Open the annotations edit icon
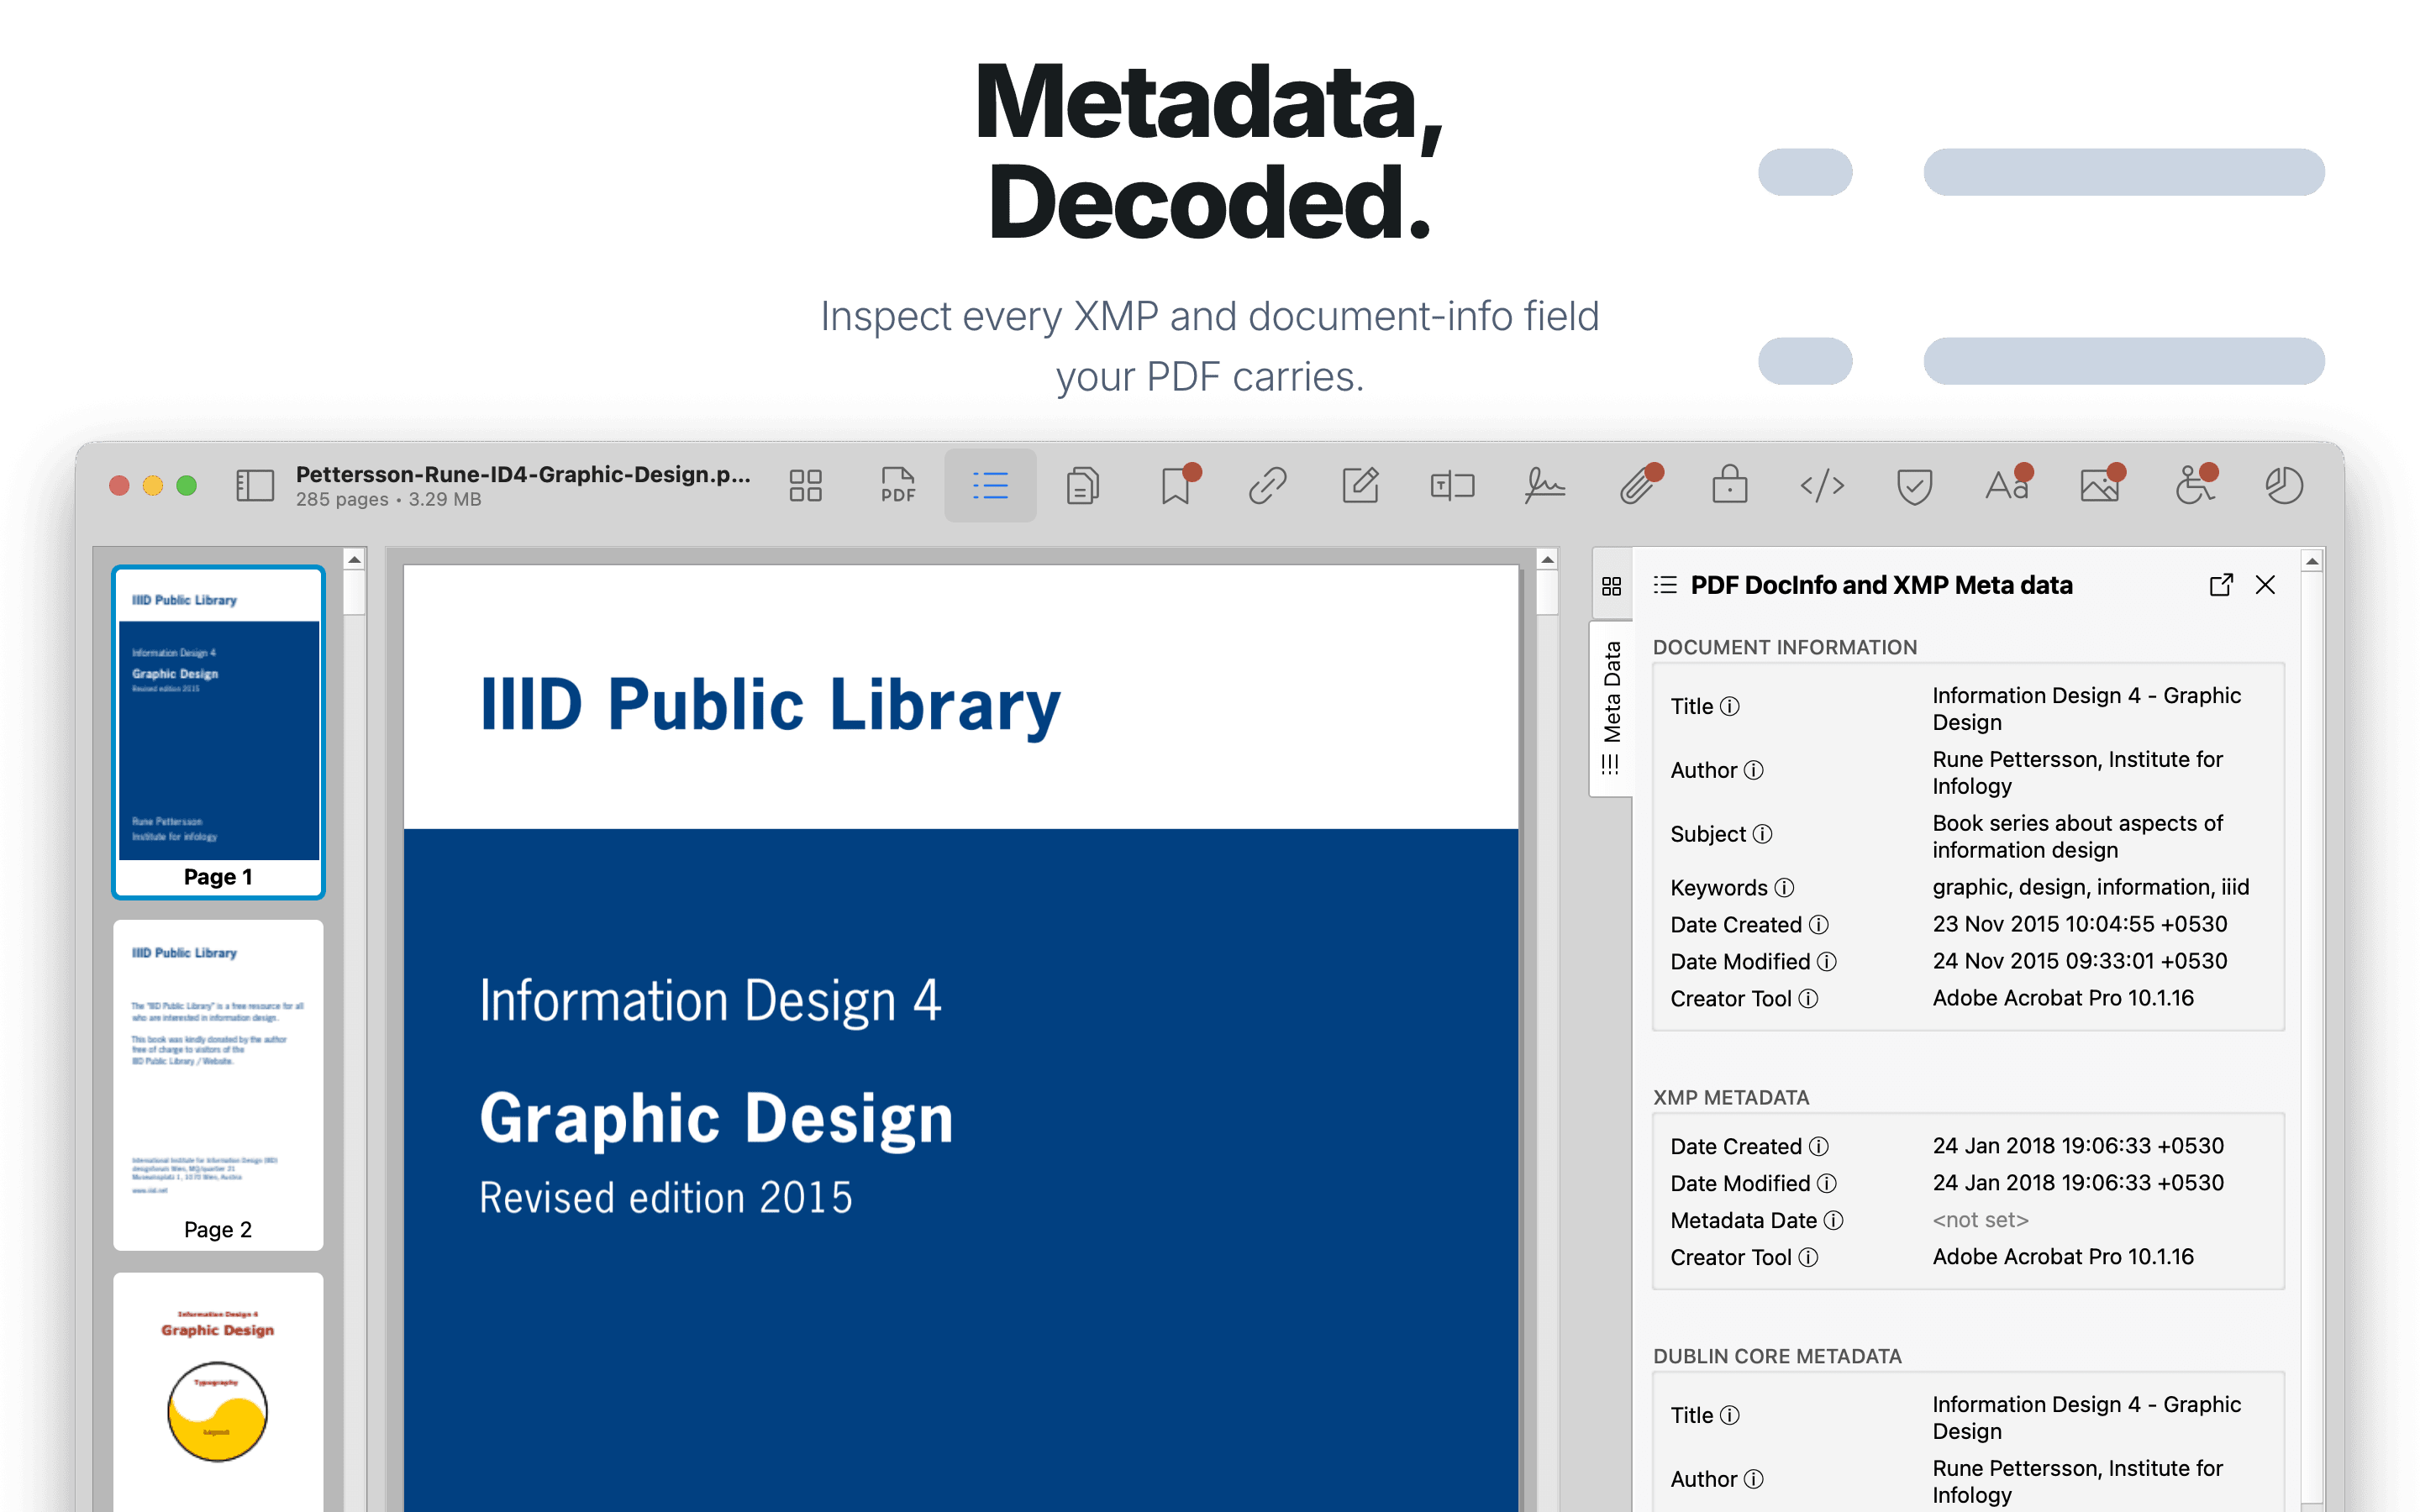 click(x=1360, y=486)
